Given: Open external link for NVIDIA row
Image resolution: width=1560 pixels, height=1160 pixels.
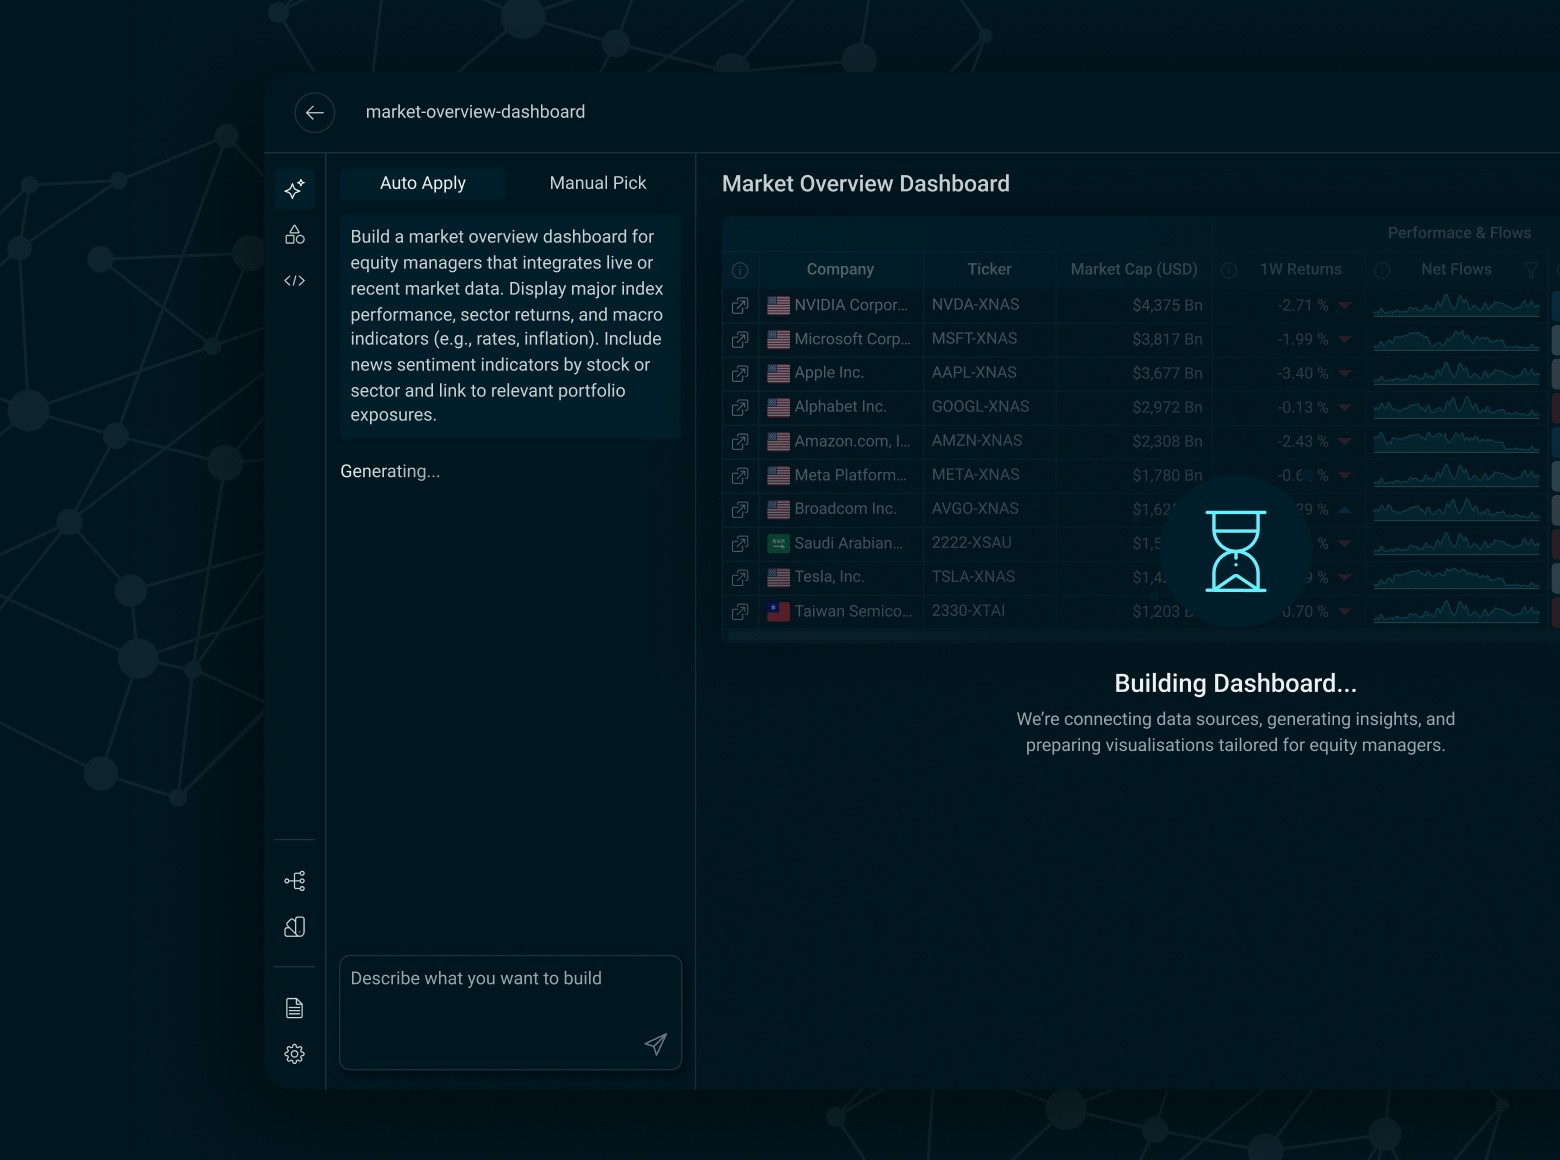Looking at the screenshot, I should 740,305.
